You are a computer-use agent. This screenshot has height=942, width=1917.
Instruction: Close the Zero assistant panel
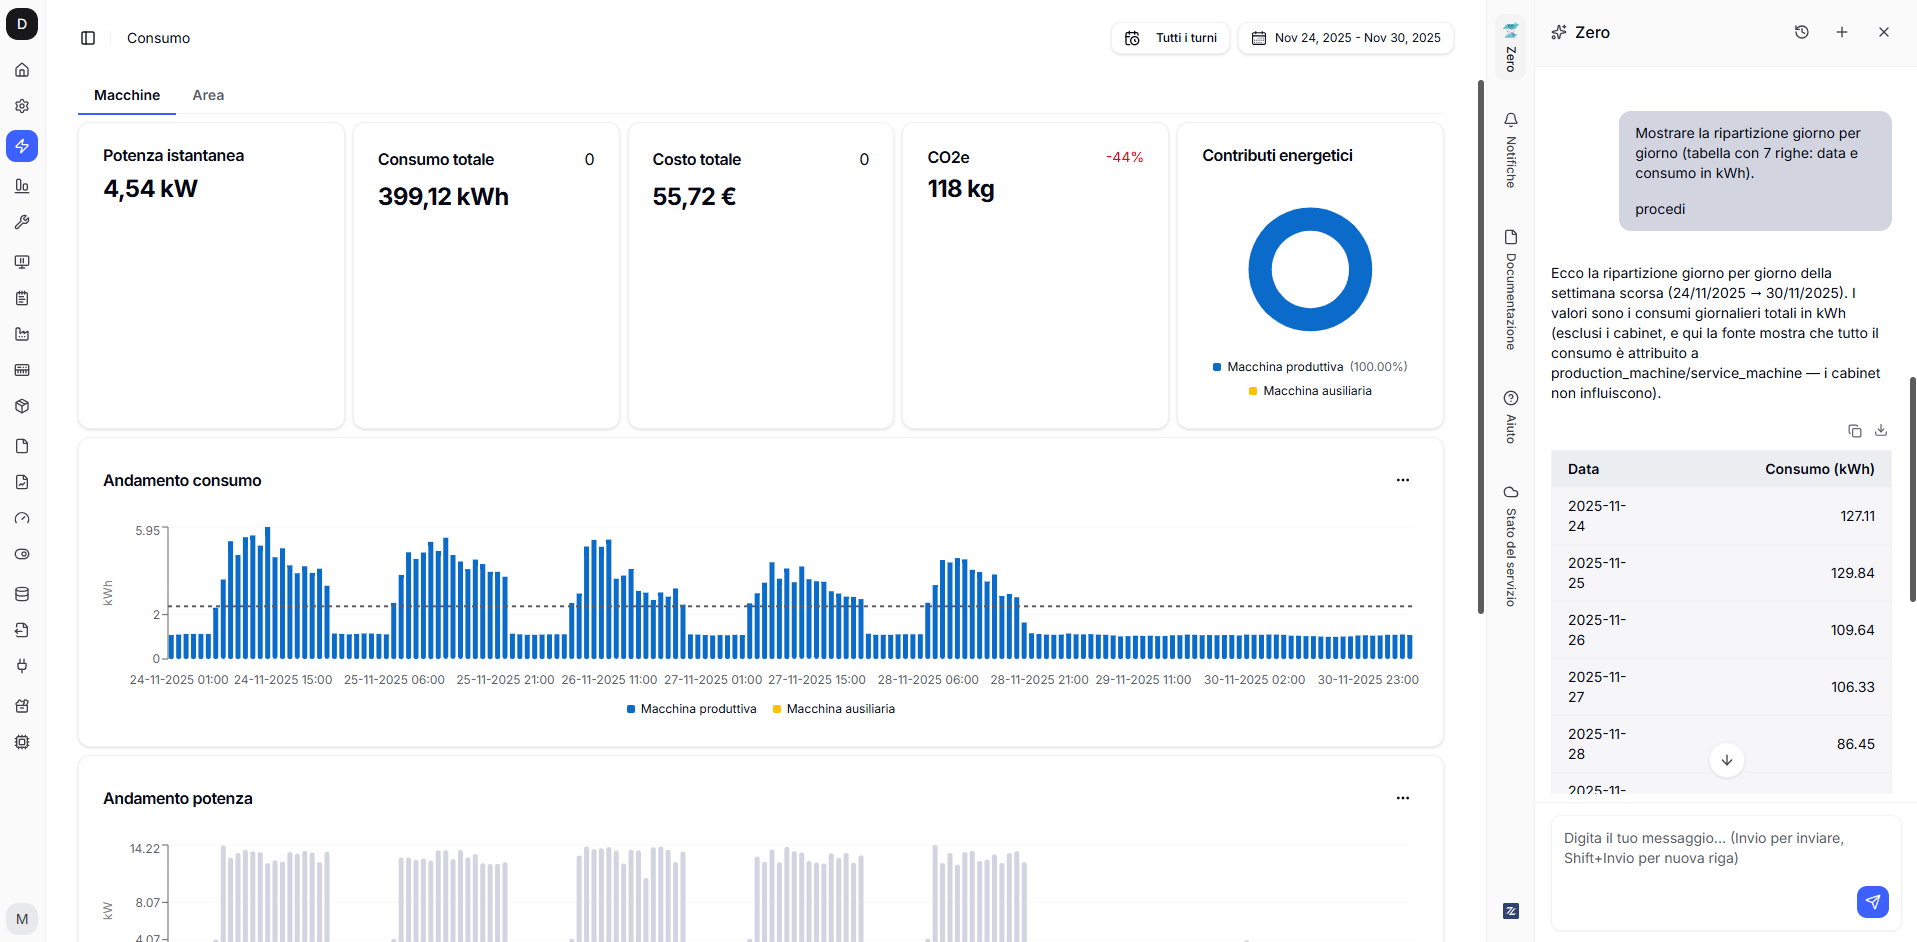point(1884,32)
